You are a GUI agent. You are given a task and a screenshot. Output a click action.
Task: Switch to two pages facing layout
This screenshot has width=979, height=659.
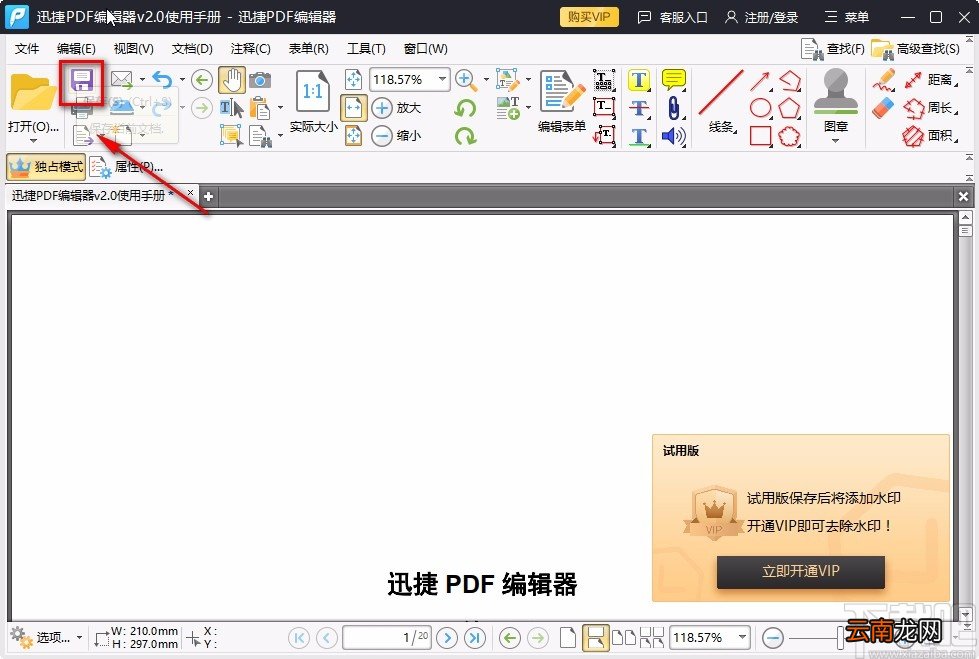[x=624, y=638]
